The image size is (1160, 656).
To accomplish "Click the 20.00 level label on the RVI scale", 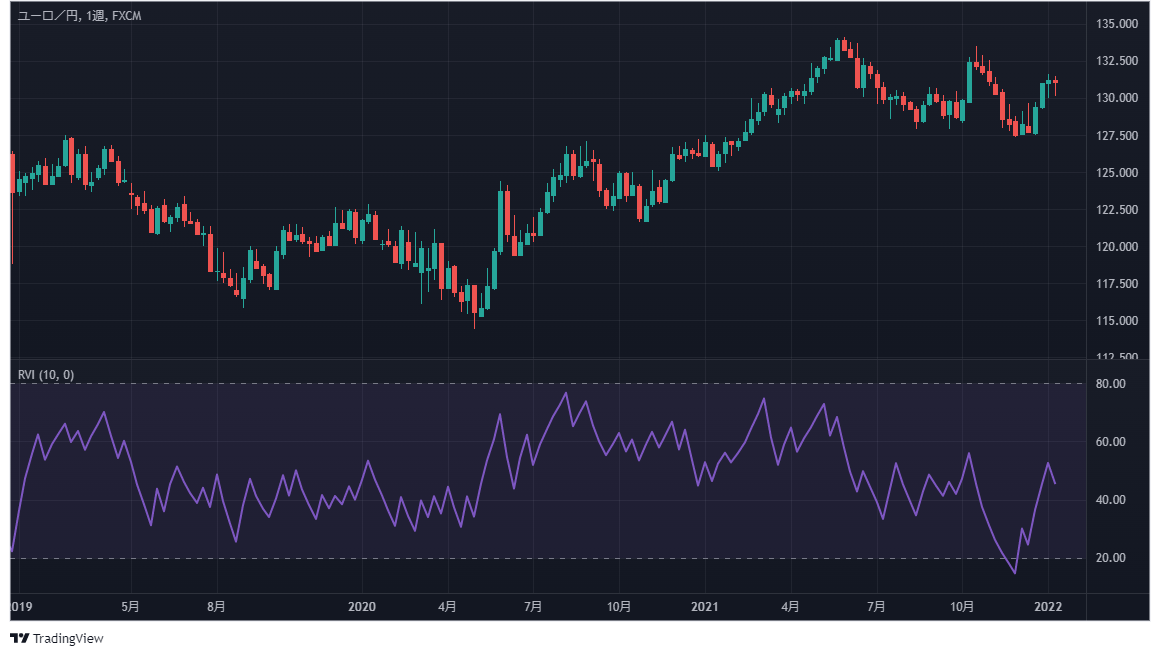I will point(1112,556).
